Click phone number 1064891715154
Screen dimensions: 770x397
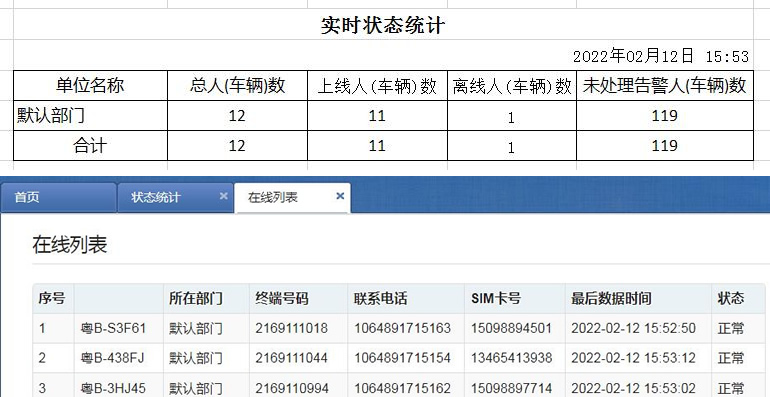(x=403, y=358)
